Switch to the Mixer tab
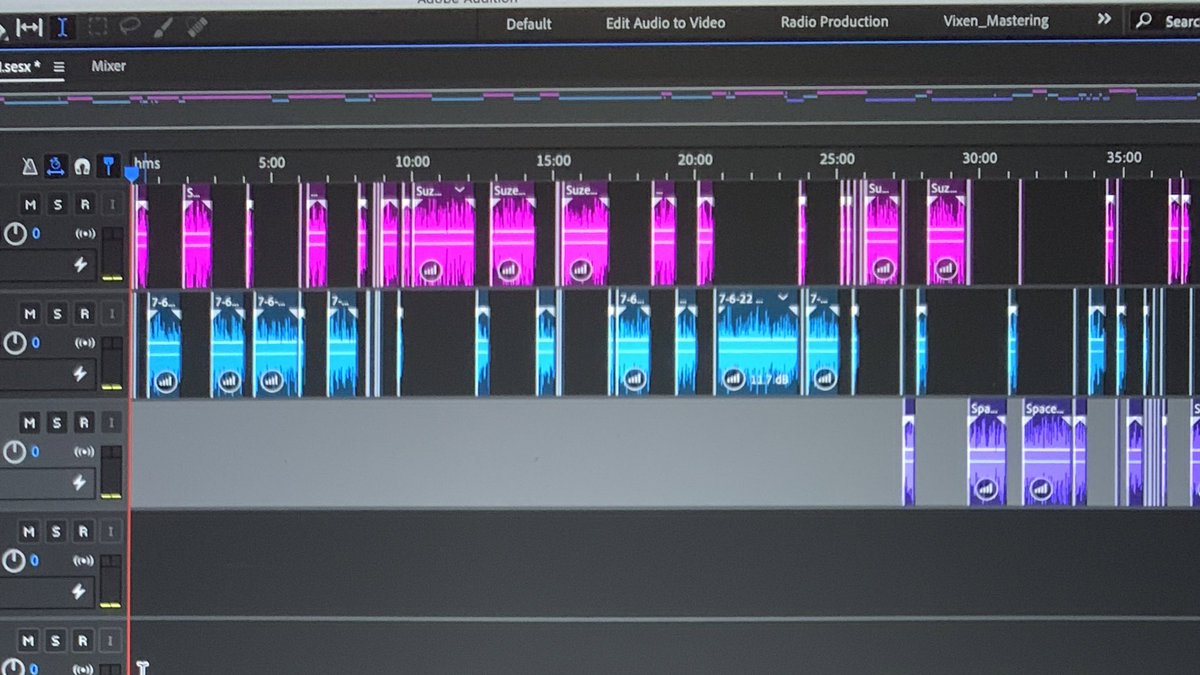This screenshot has height=675, width=1200. pos(109,66)
